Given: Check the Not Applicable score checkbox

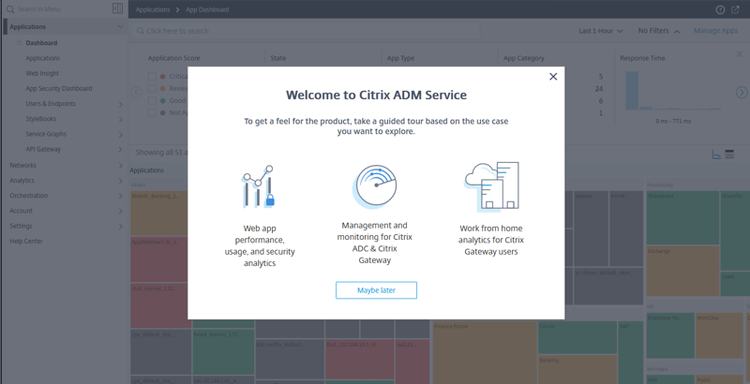Looking at the screenshot, I should 152,113.
